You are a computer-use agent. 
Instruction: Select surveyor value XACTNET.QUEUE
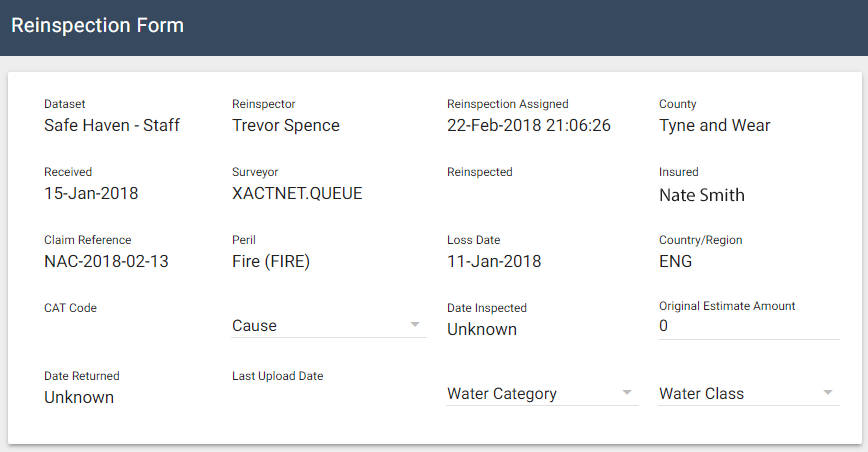(297, 194)
